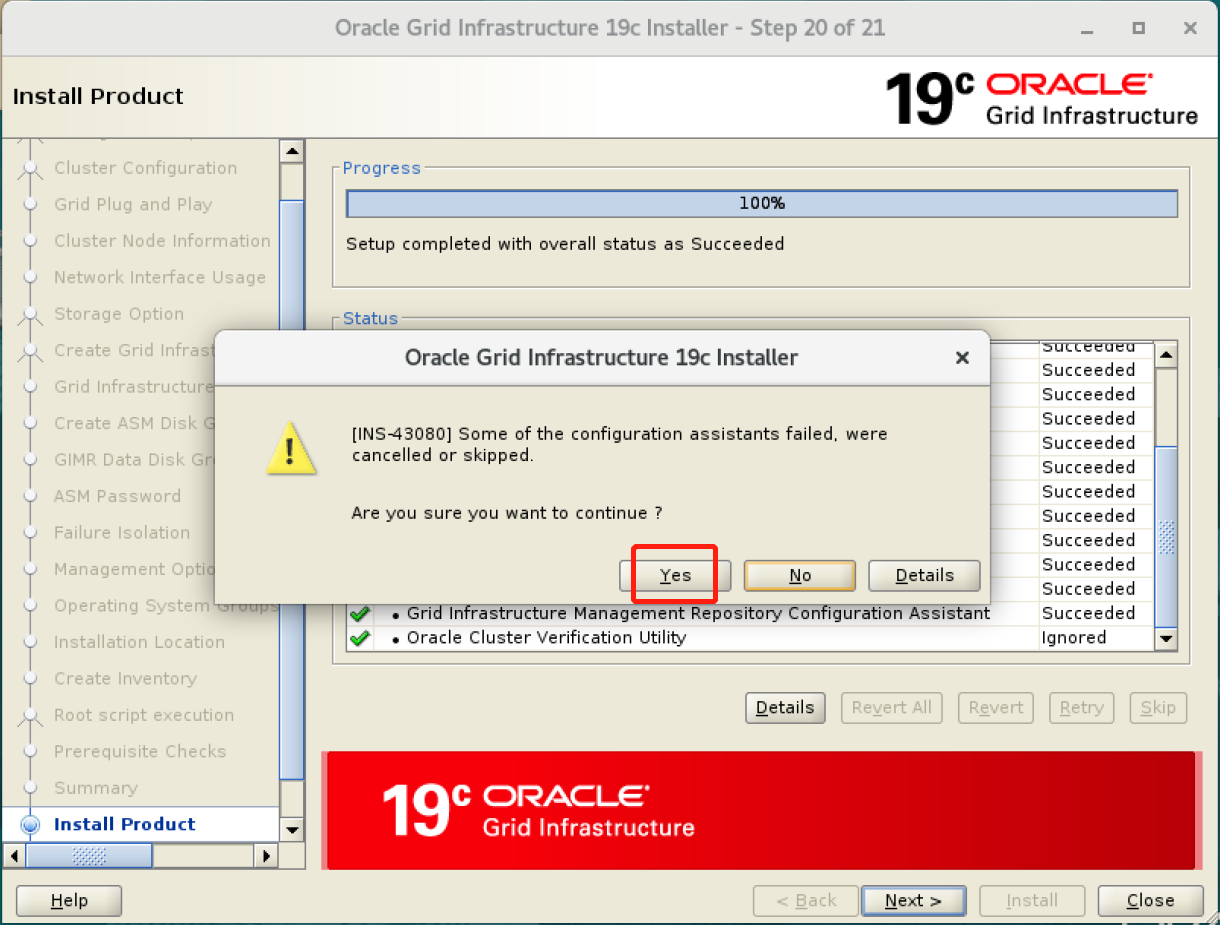Click the disabled Install button

[x=1032, y=901]
